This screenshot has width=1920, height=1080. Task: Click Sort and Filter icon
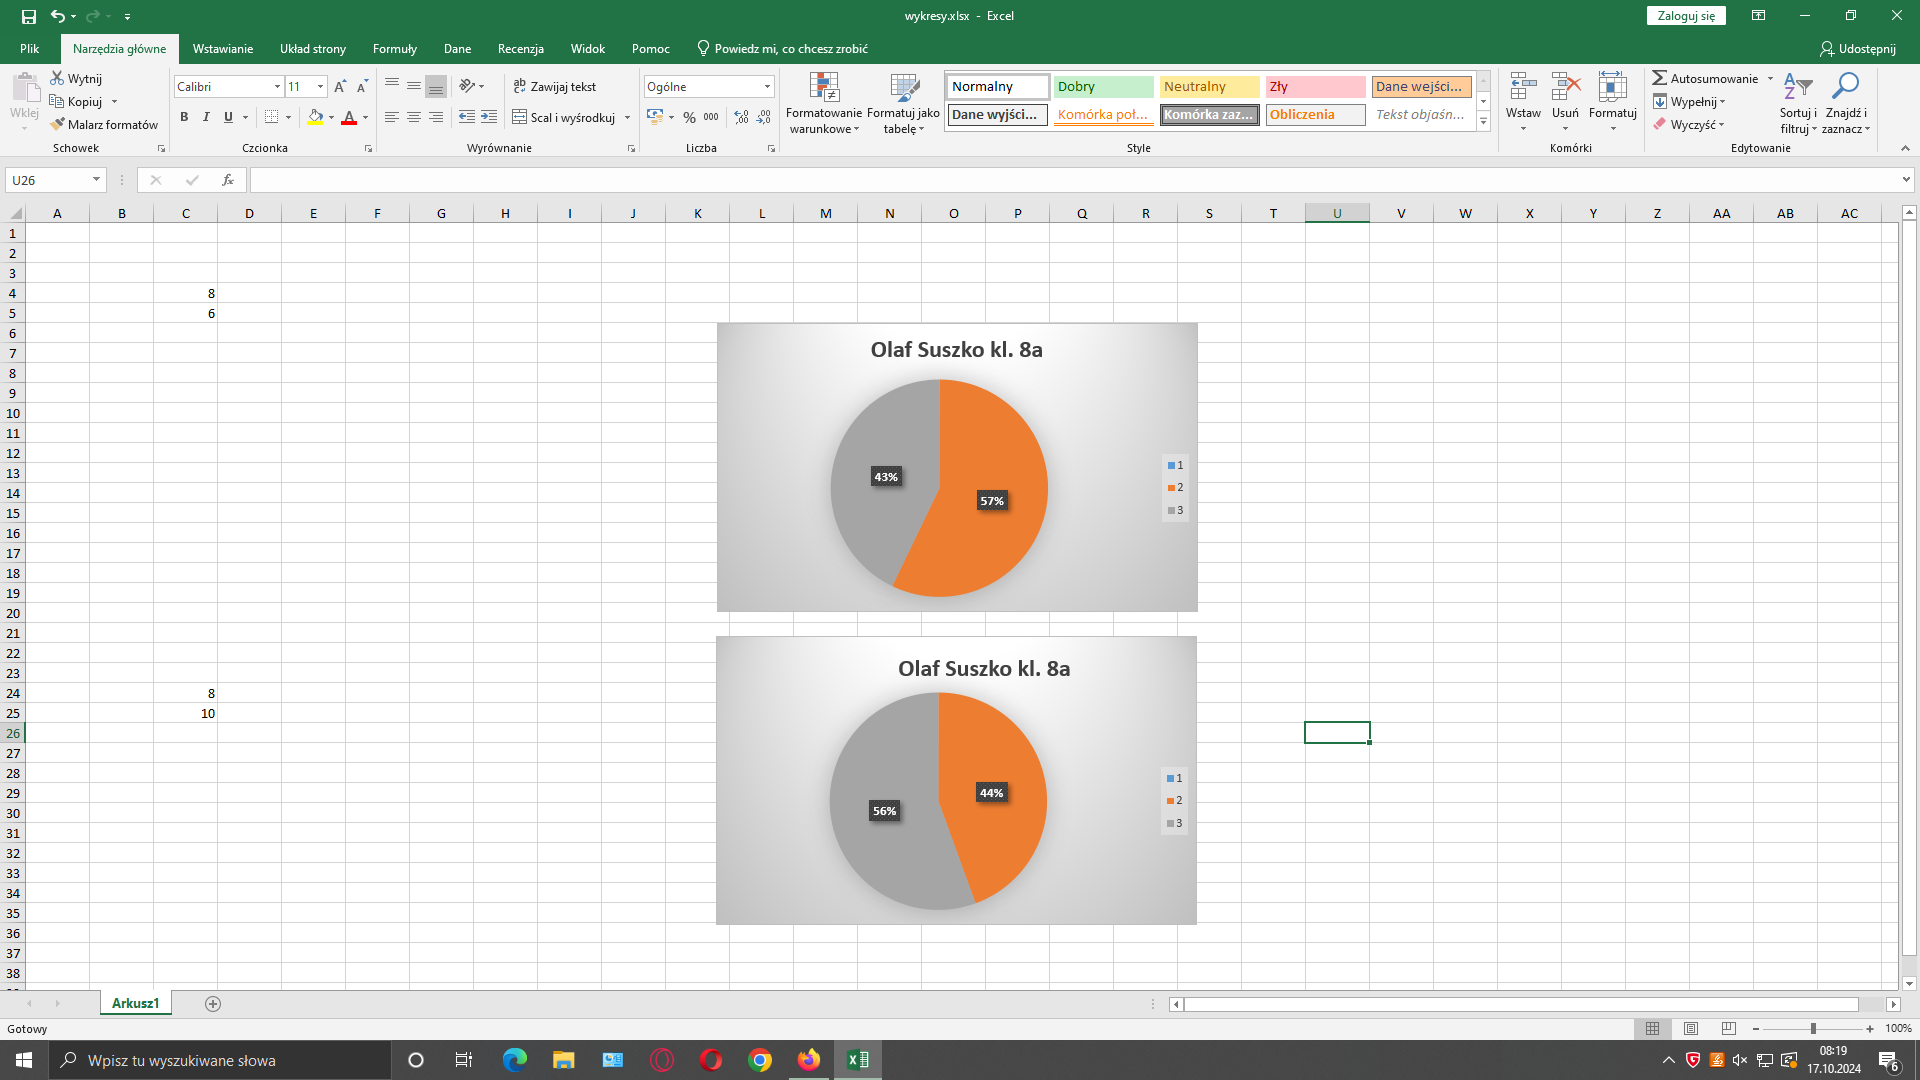coord(1797,86)
